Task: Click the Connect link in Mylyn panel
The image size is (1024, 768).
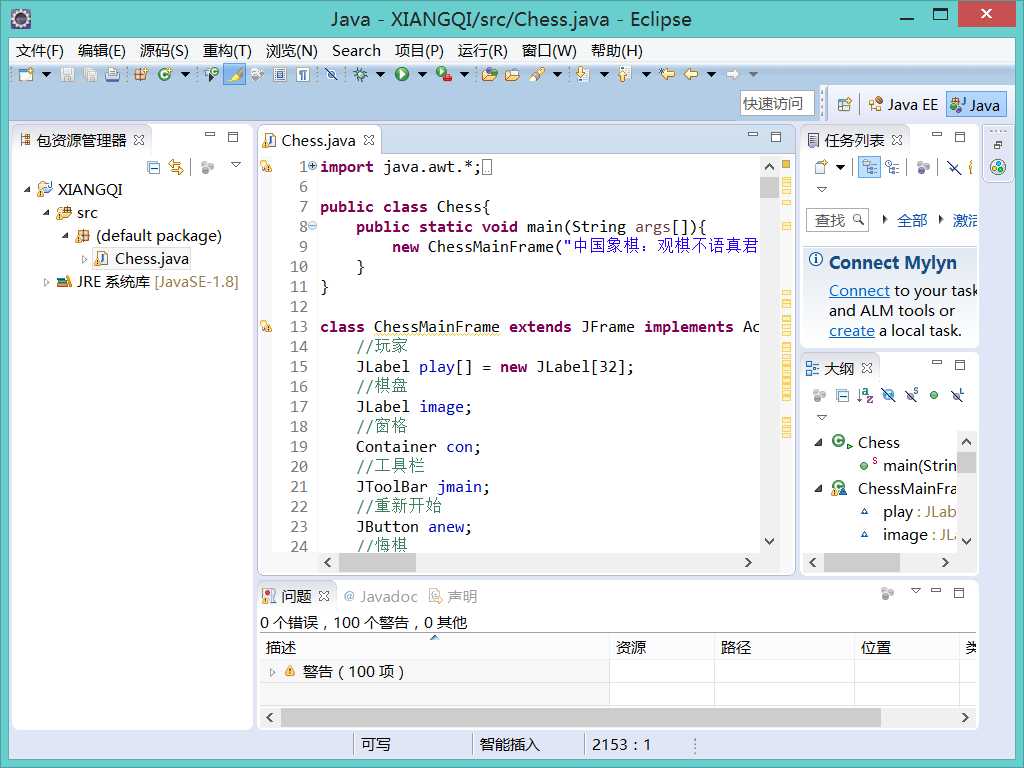Action: point(859,291)
